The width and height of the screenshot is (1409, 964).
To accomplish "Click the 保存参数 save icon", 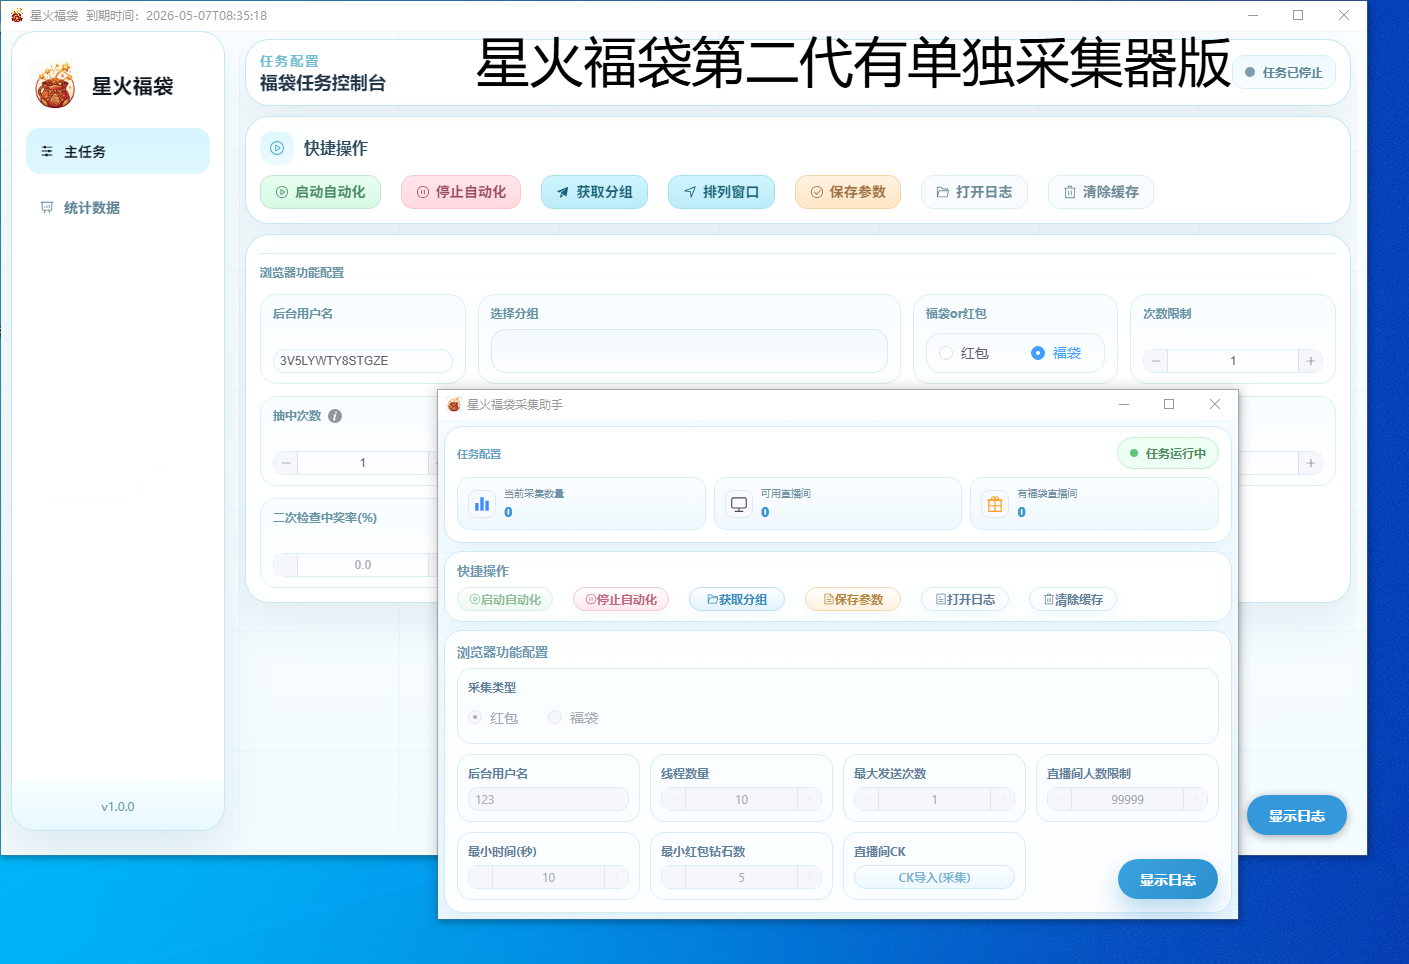I will click(x=817, y=192).
